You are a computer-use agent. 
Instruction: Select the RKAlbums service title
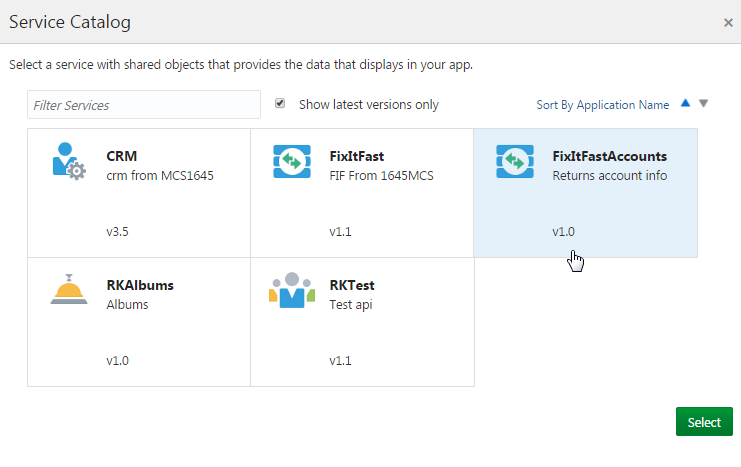coord(140,285)
